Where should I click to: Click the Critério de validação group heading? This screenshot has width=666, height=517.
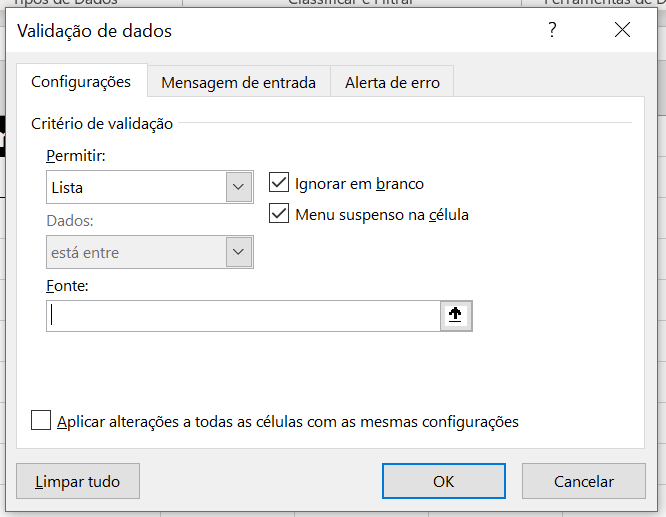coord(102,124)
